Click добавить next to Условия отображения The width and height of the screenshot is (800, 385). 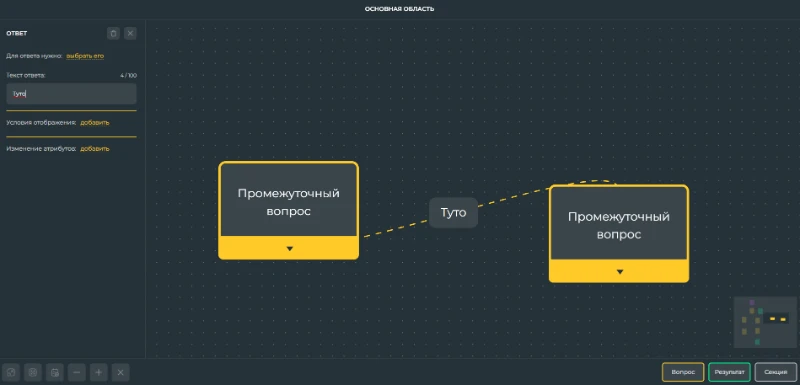click(x=94, y=123)
